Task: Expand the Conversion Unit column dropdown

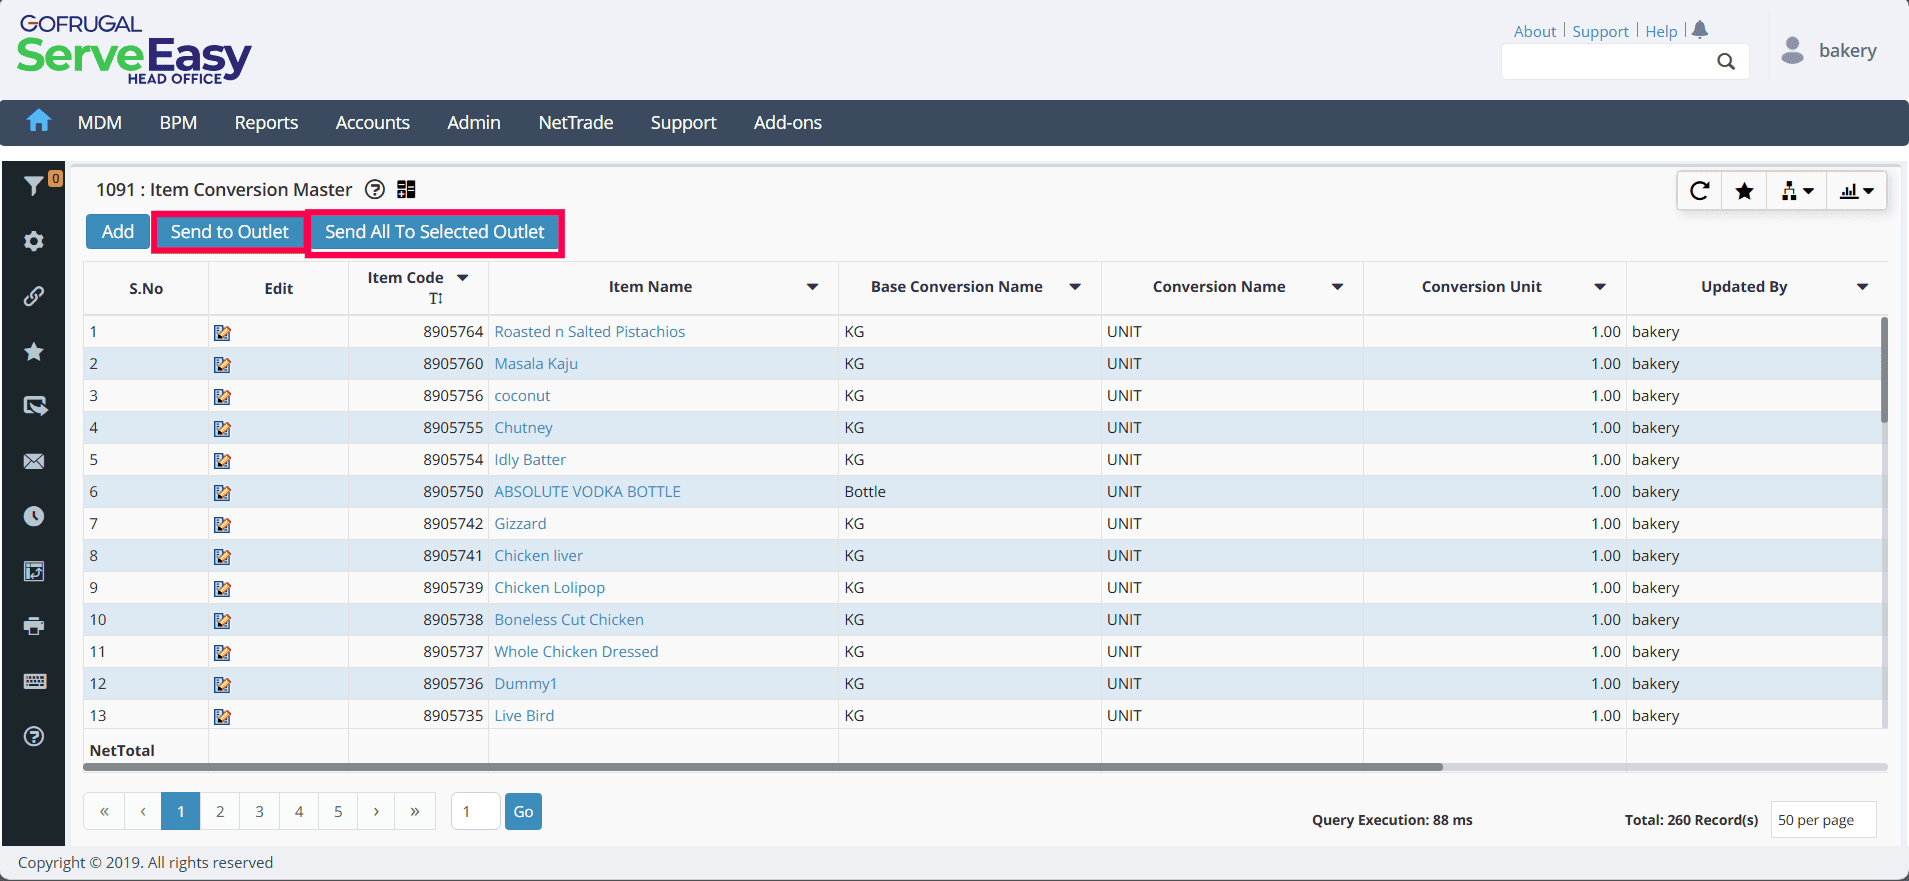Action: [1600, 287]
